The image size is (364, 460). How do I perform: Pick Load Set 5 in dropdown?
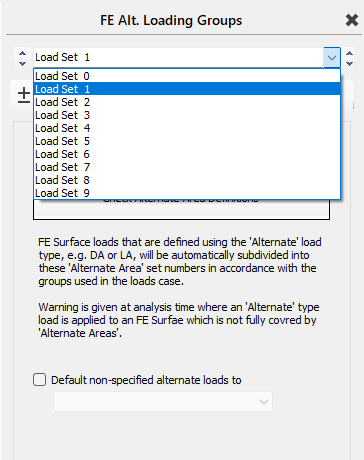click(x=187, y=141)
